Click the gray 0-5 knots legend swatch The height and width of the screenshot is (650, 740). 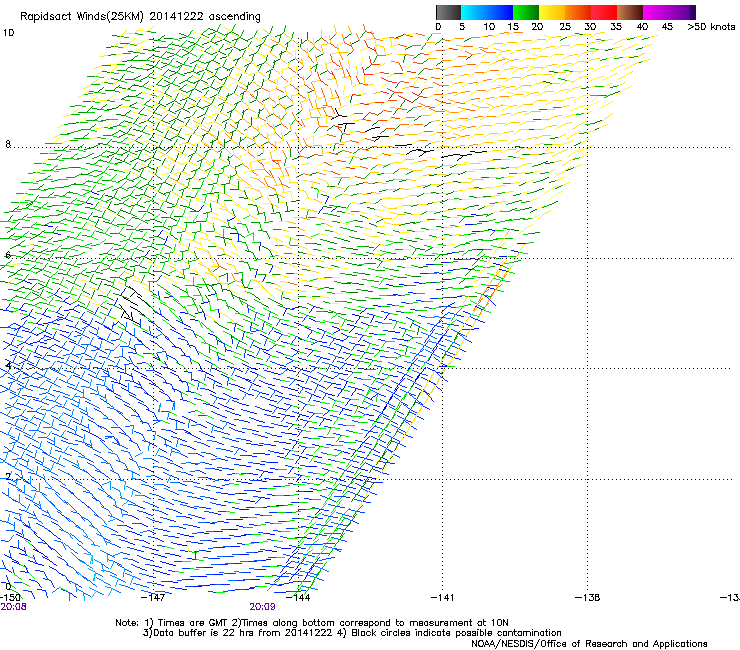pyautogui.click(x=448, y=12)
